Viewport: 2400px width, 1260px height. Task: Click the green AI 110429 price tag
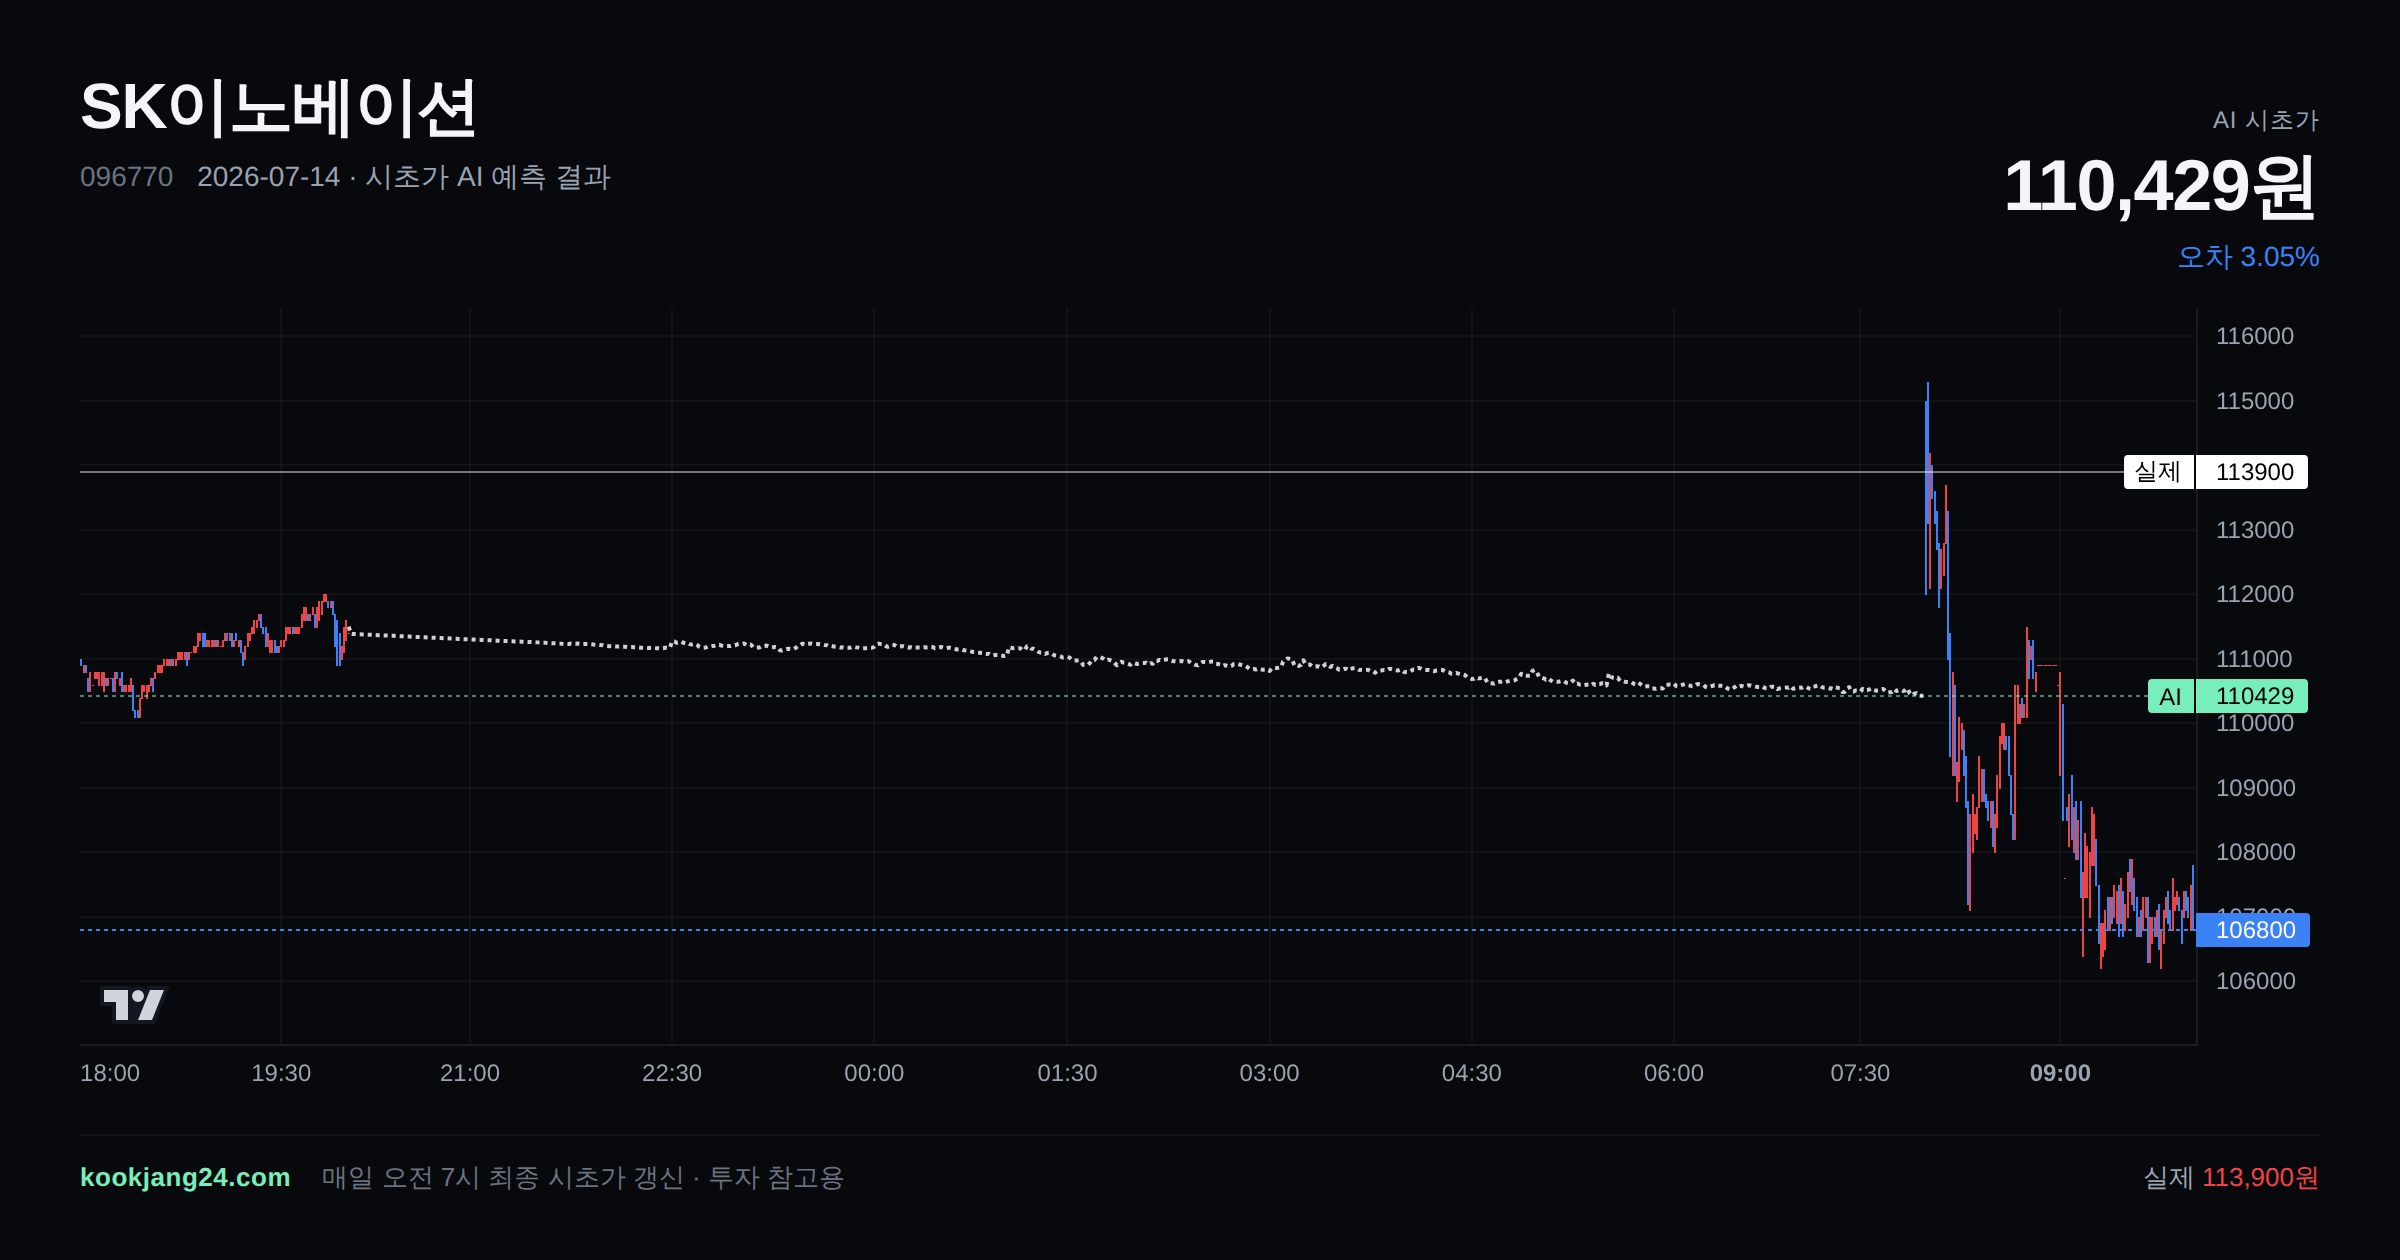(2227, 696)
